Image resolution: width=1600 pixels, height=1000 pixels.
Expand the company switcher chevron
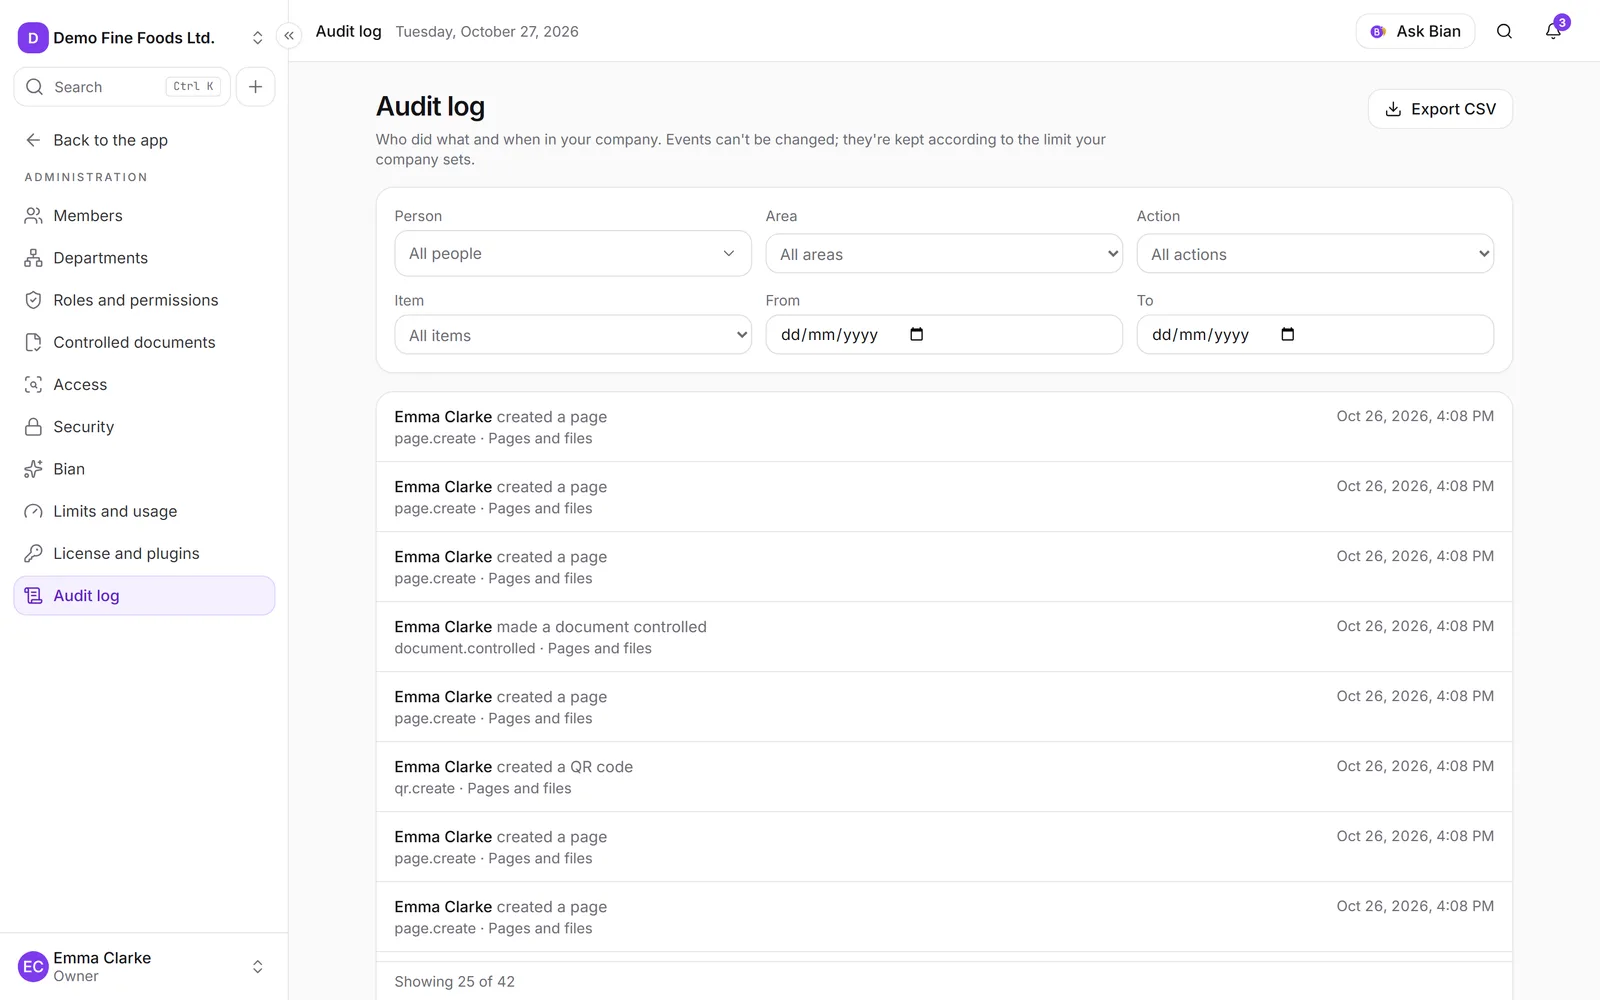(x=257, y=38)
